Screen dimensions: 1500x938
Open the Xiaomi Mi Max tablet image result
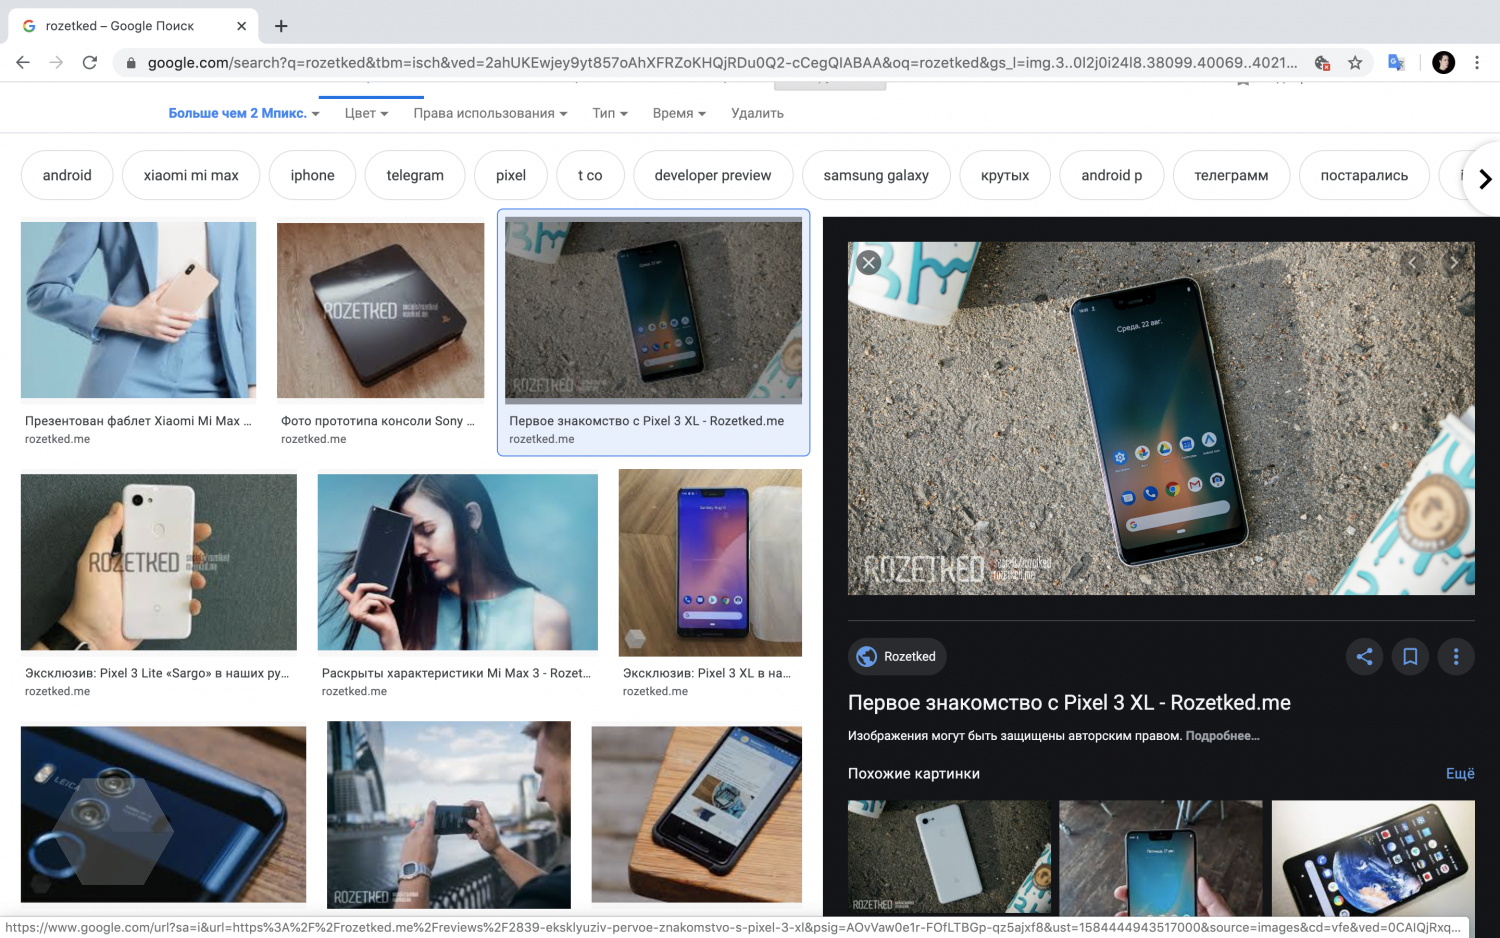pos(138,310)
